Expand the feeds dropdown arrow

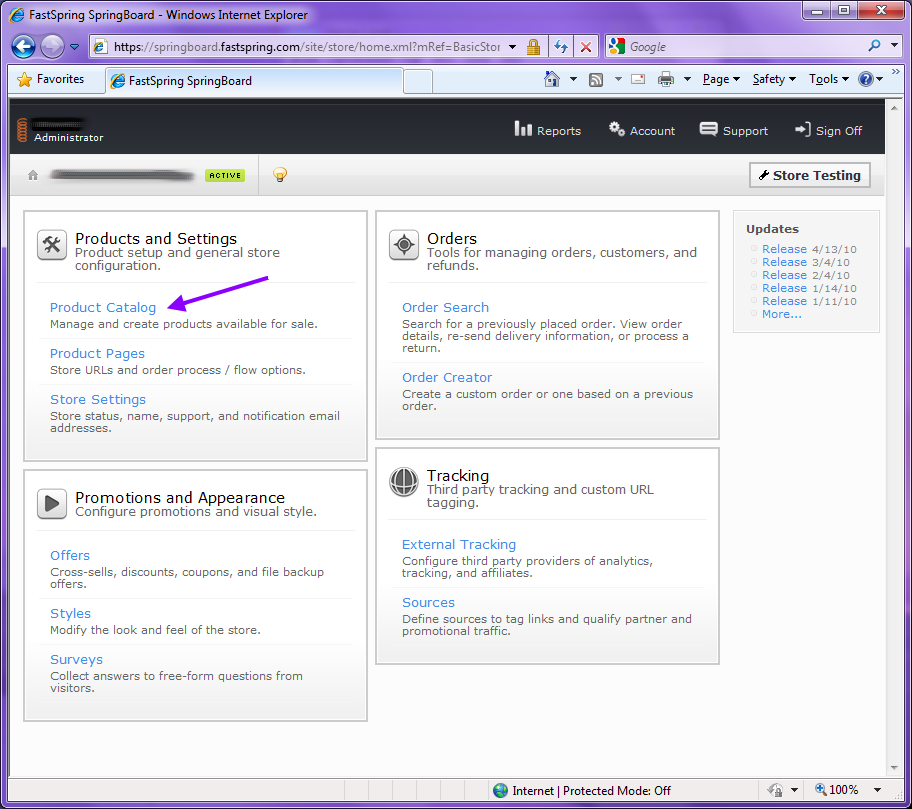(618, 79)
